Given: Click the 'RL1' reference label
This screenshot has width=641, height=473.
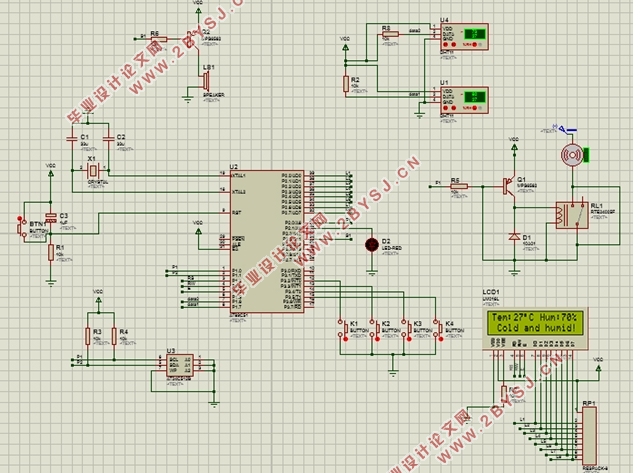Looking at the screenshot, I should [596, 206].
